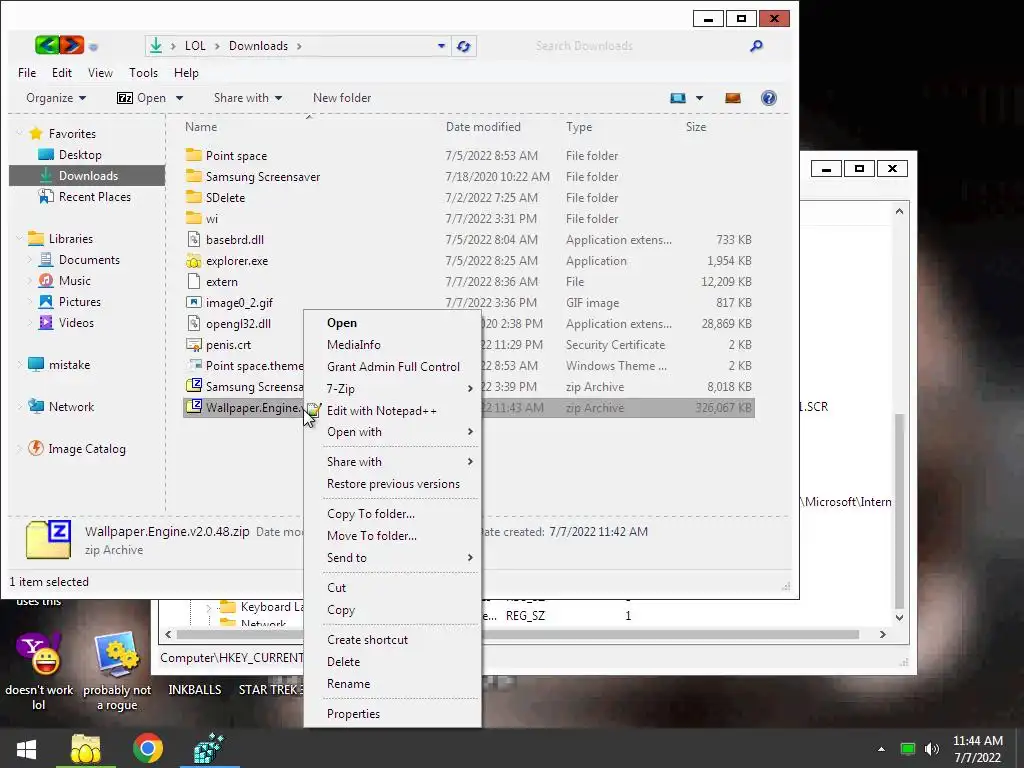The image size is (1024, 768).
Task: Select the SDelete folder
Action: click(x=225, y=197)
